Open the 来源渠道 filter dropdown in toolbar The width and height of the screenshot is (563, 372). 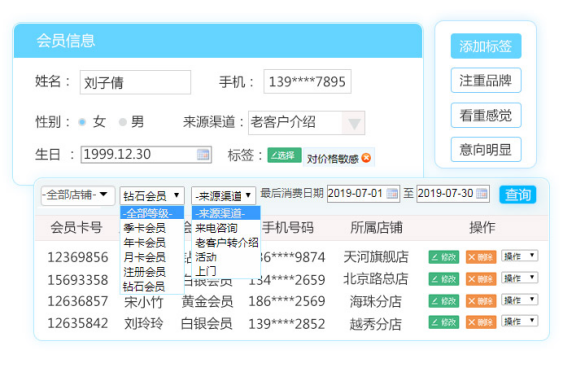[x=223, y=196]
